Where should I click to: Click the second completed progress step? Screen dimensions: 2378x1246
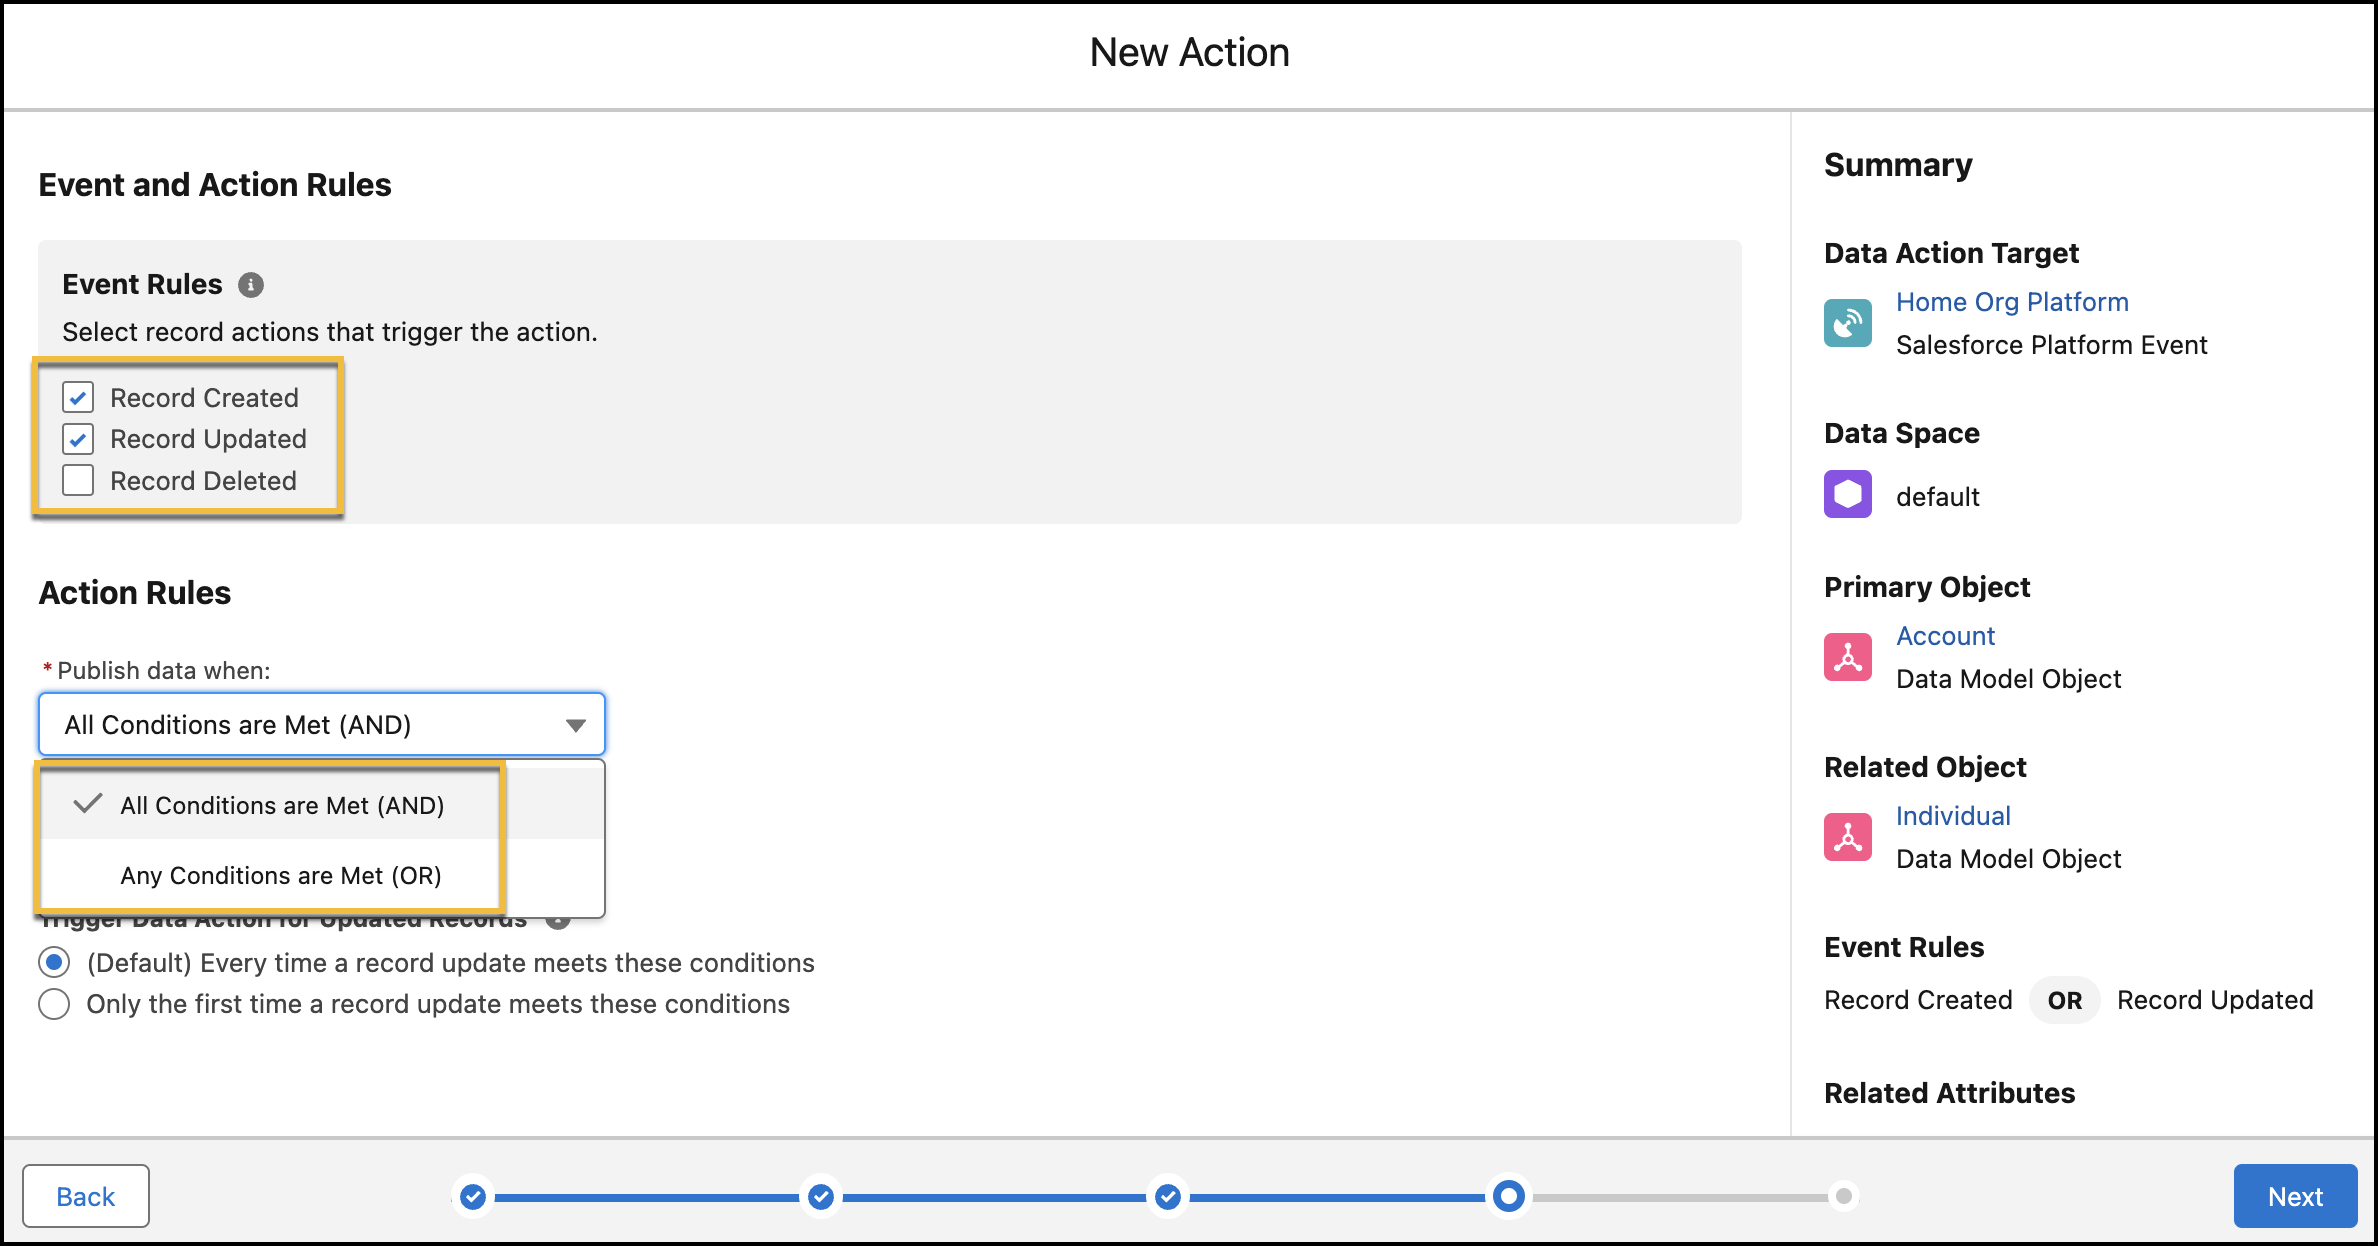point(821,1196)
